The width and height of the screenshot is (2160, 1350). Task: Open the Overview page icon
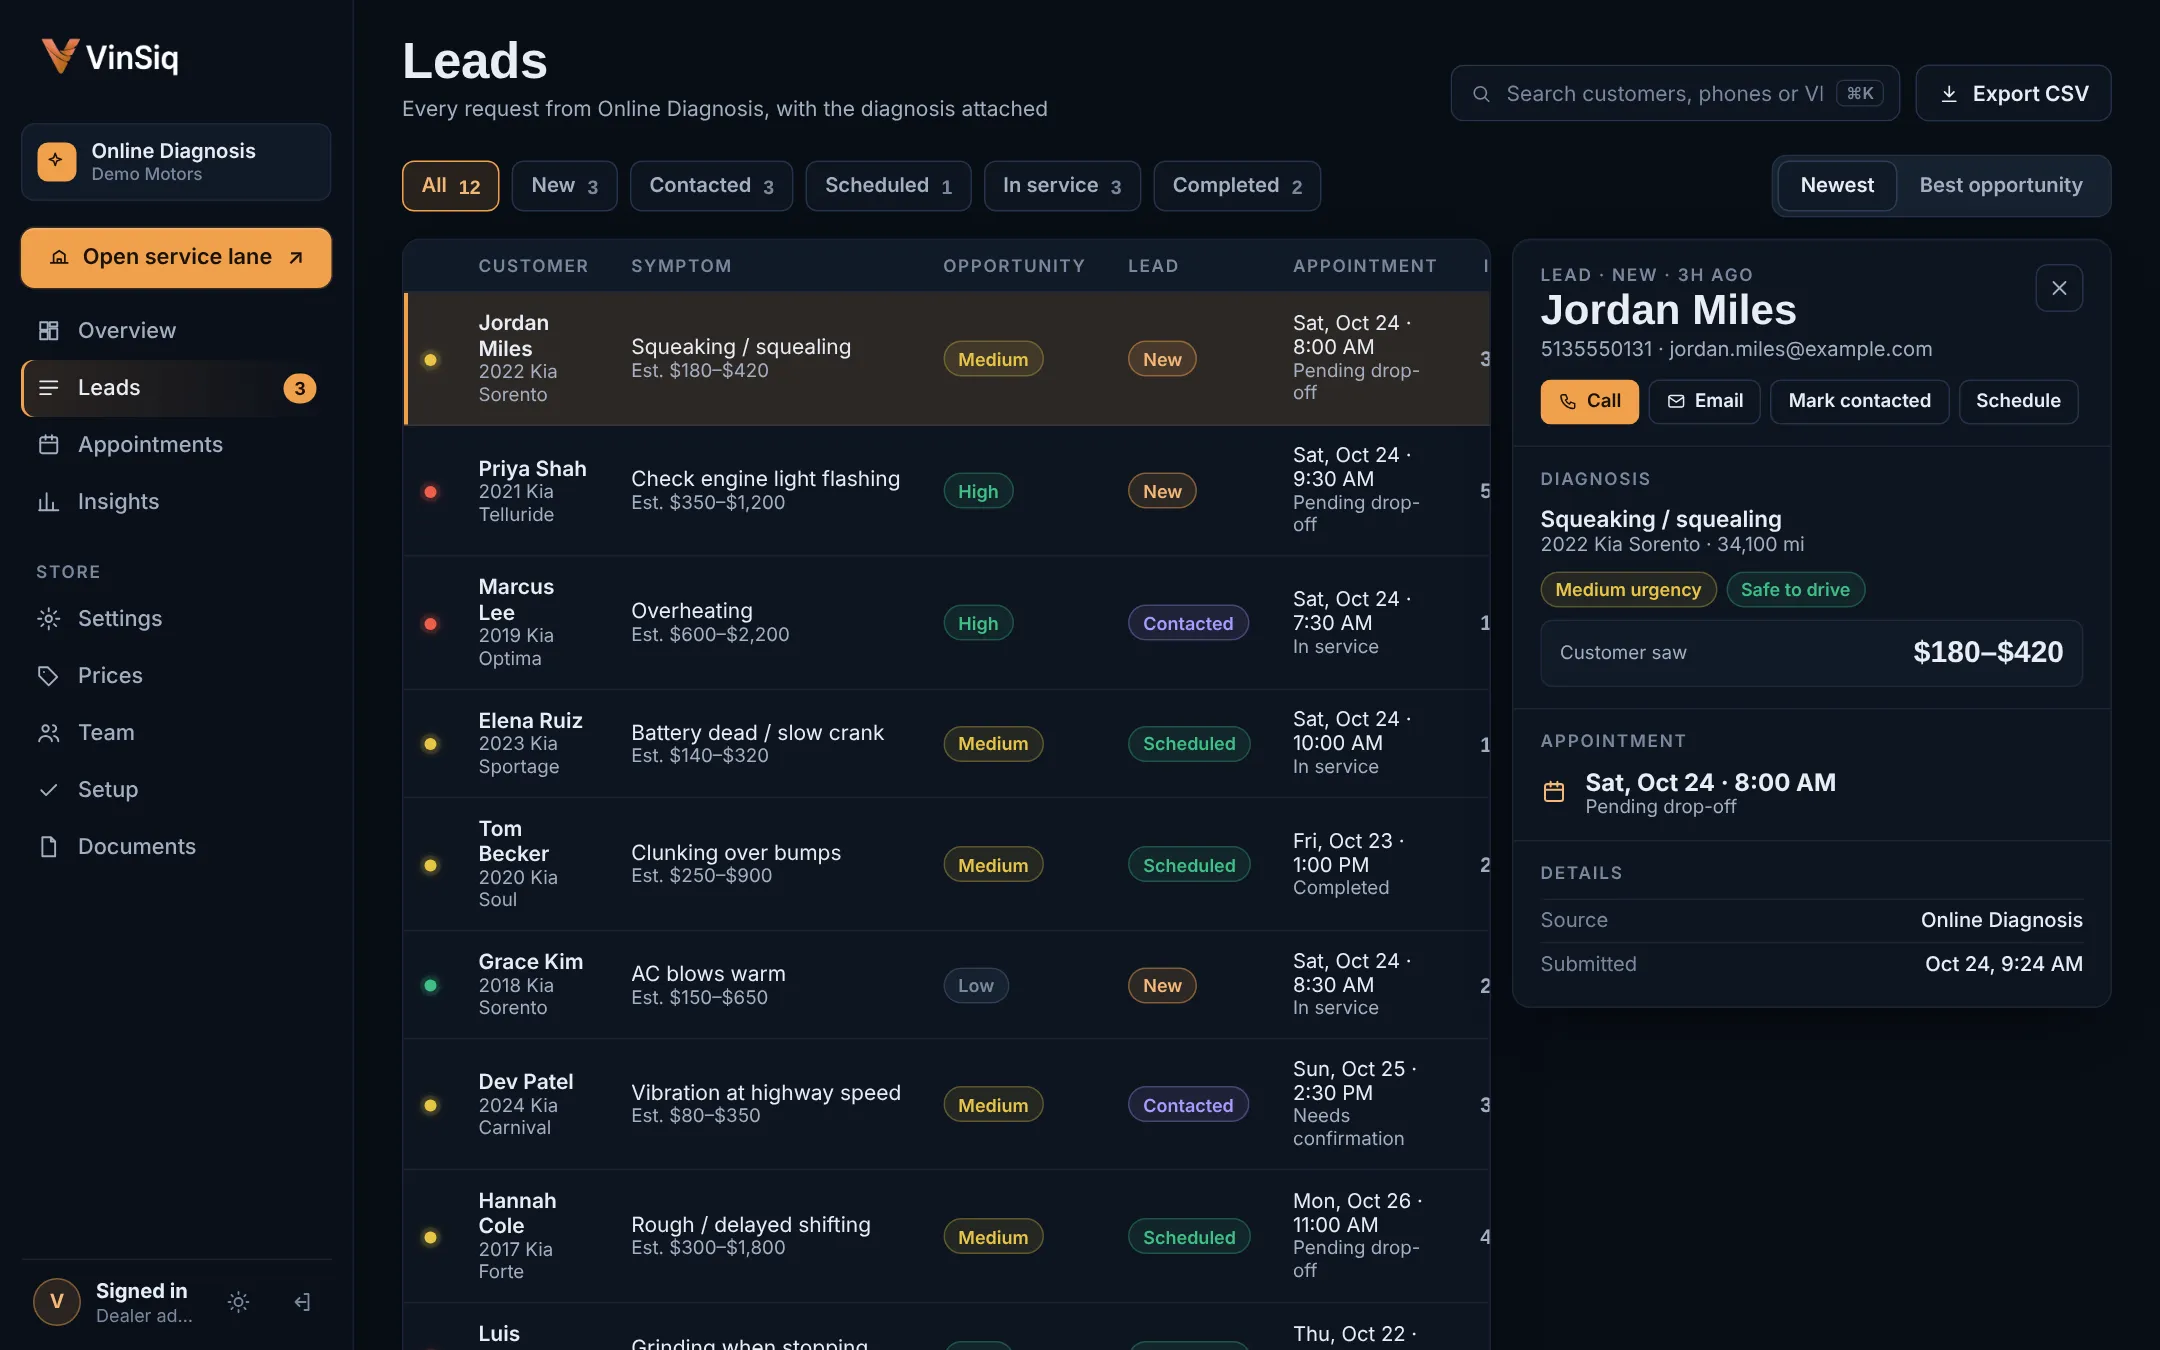click(48, 330)
